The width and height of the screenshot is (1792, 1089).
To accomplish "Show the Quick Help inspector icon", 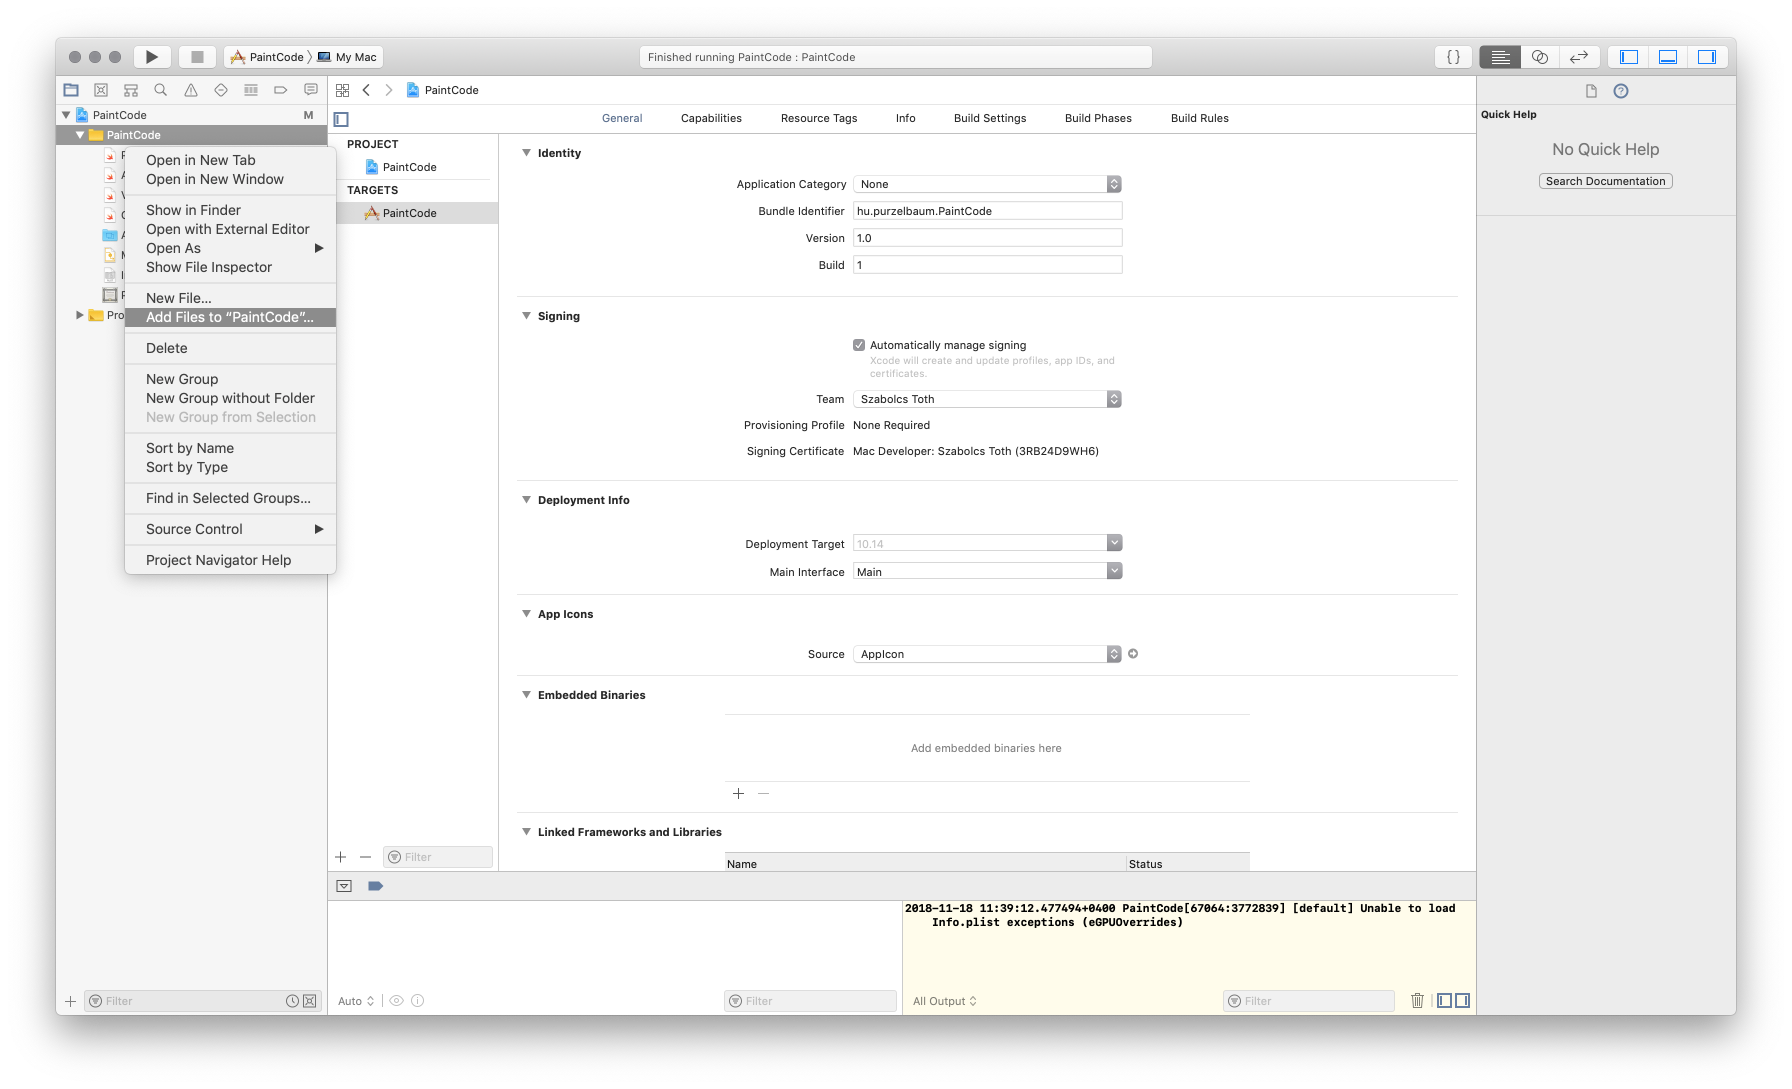I will tap(1621, 91).
